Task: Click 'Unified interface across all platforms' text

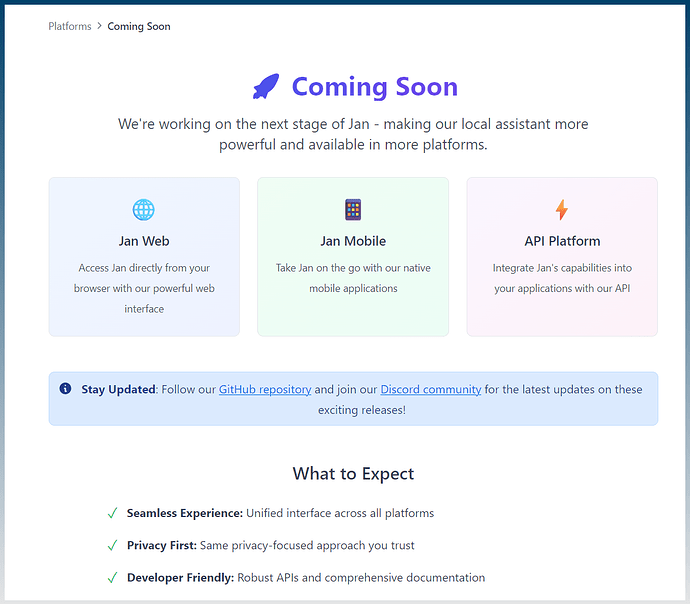Action: (340, 513)
